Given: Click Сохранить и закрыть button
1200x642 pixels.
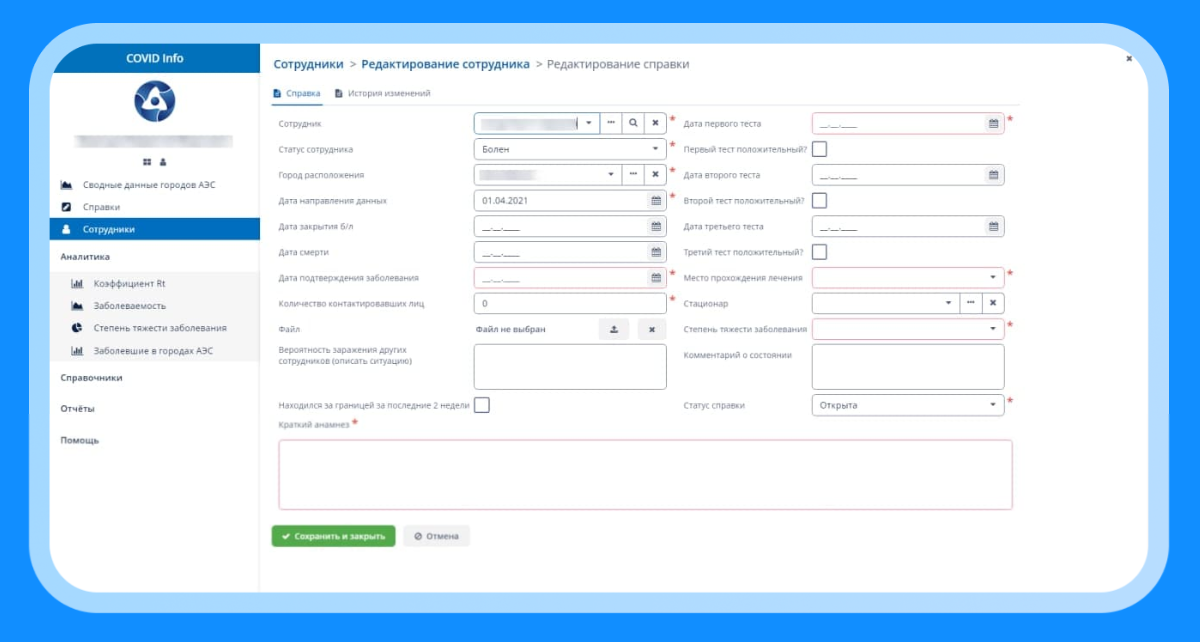Looking at the screenshot, I should point(333,536).
